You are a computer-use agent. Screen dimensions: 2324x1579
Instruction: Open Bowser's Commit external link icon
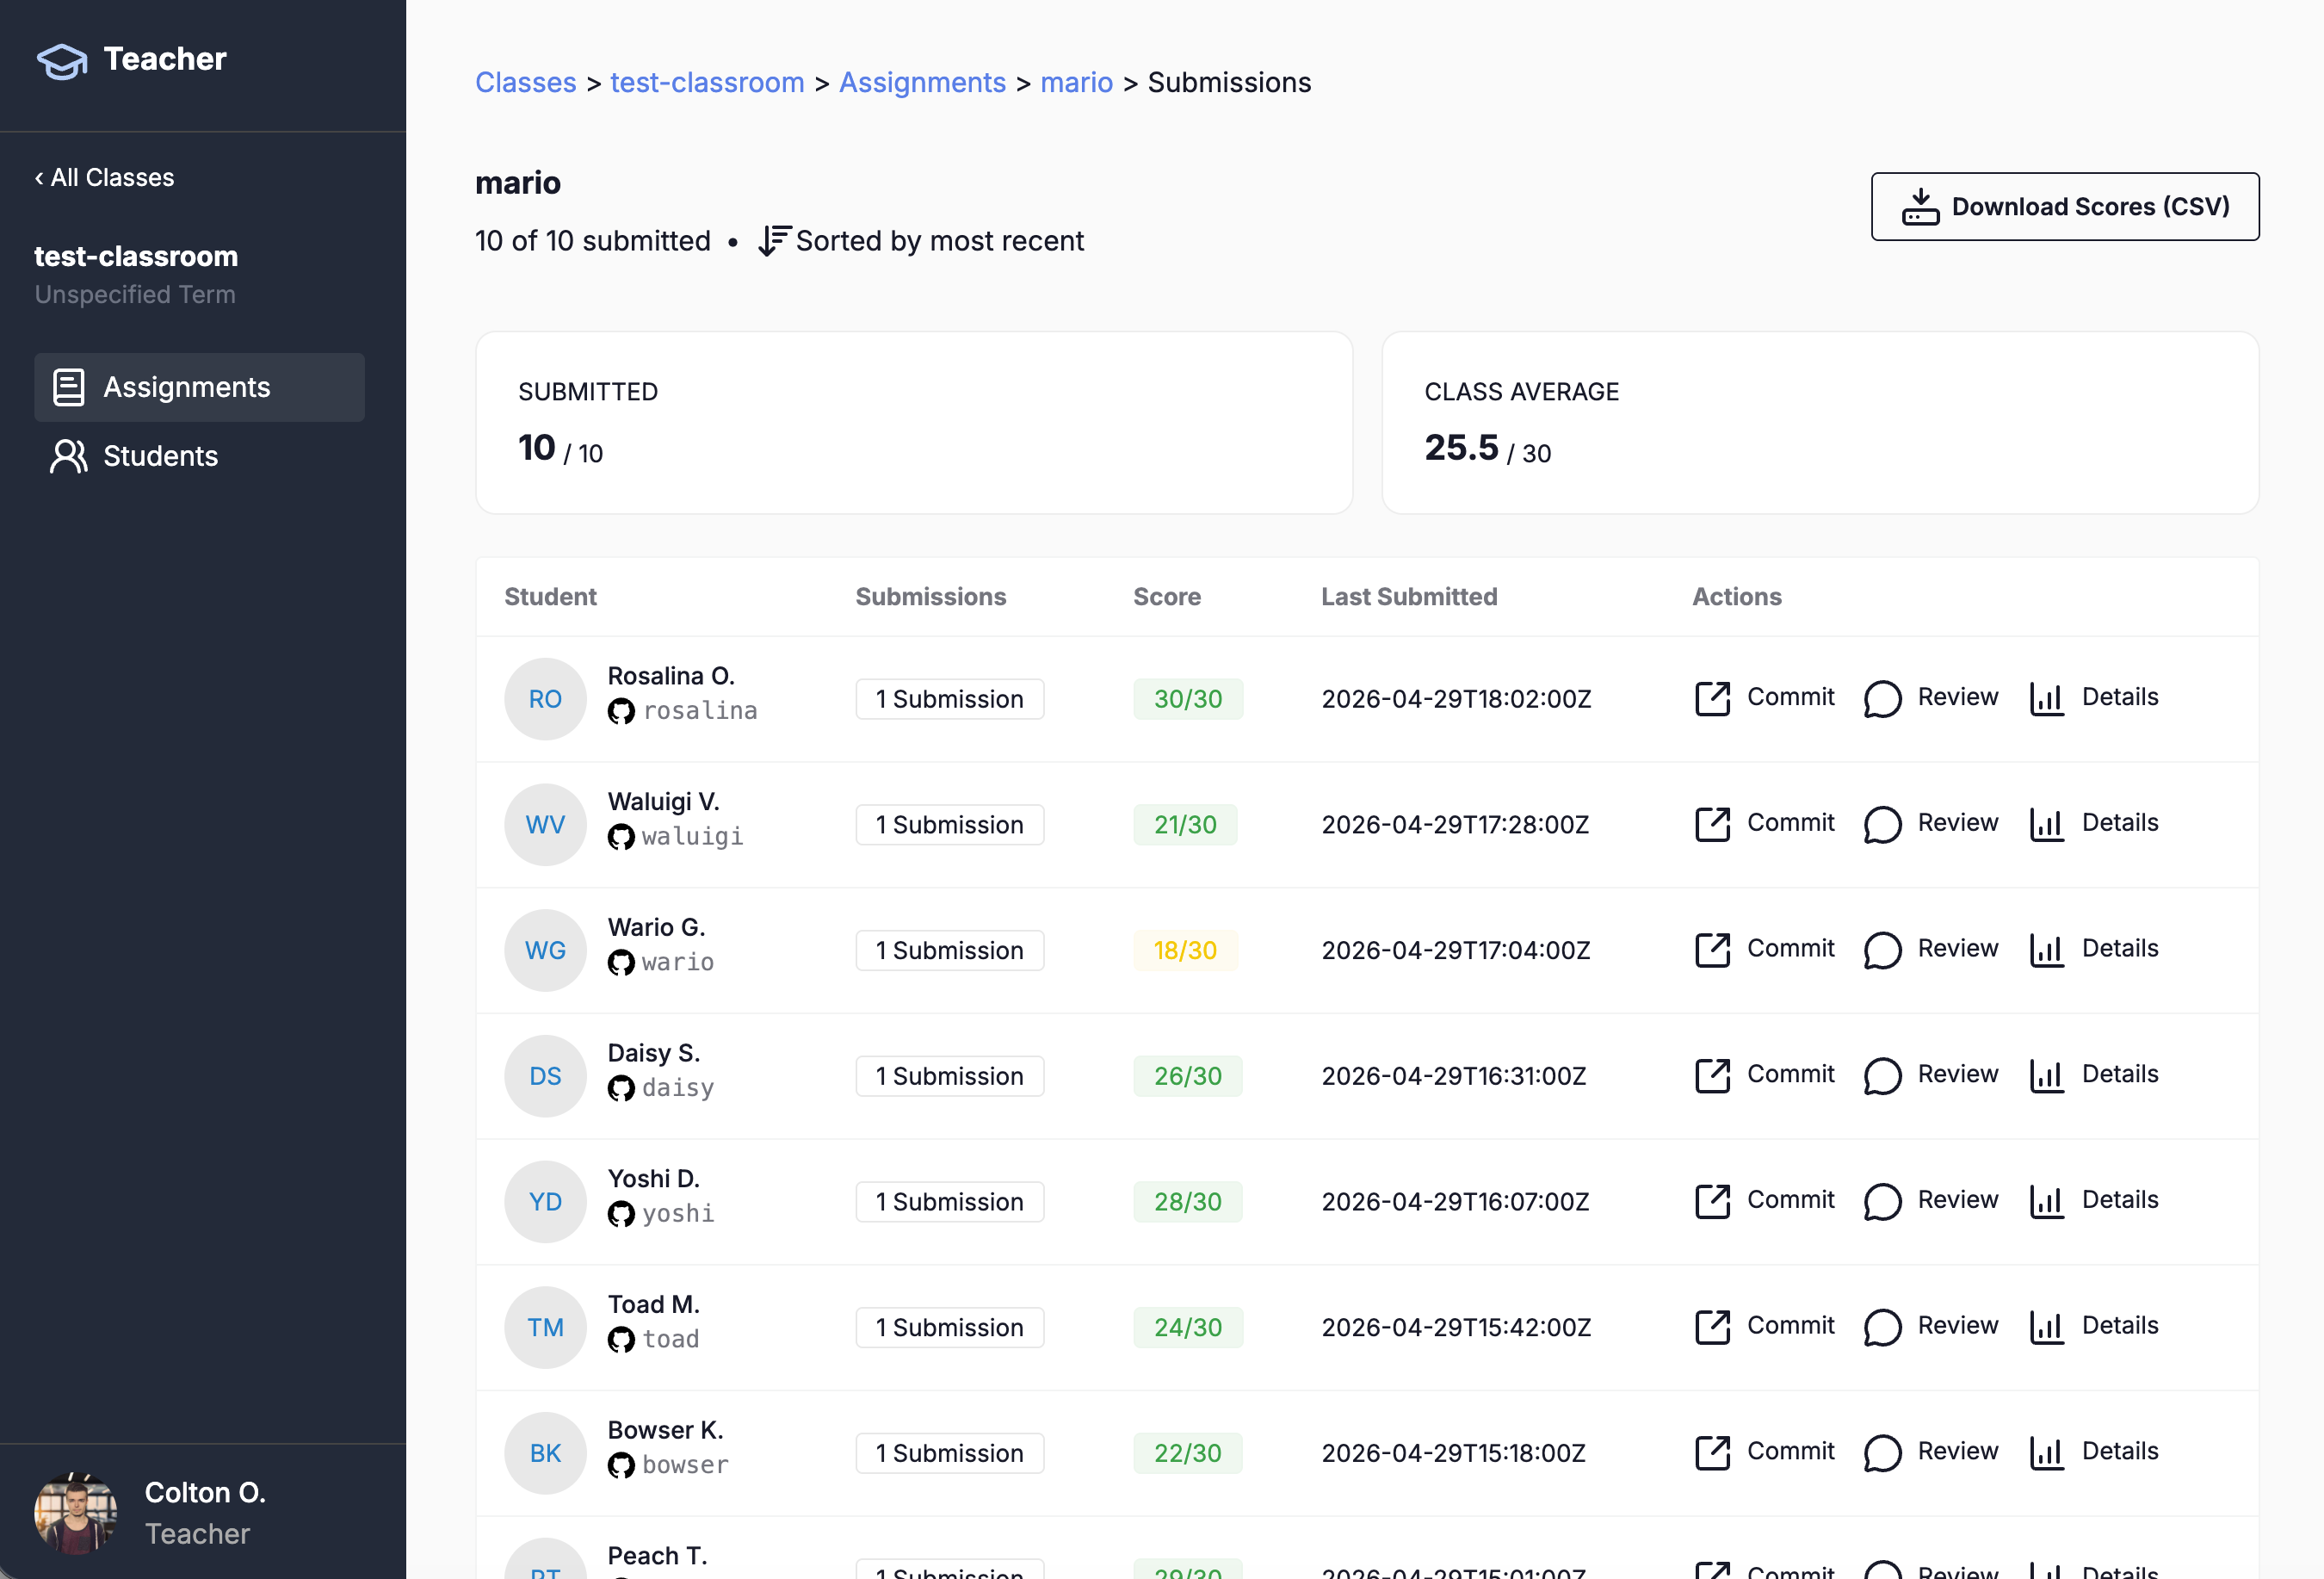1712,1452
